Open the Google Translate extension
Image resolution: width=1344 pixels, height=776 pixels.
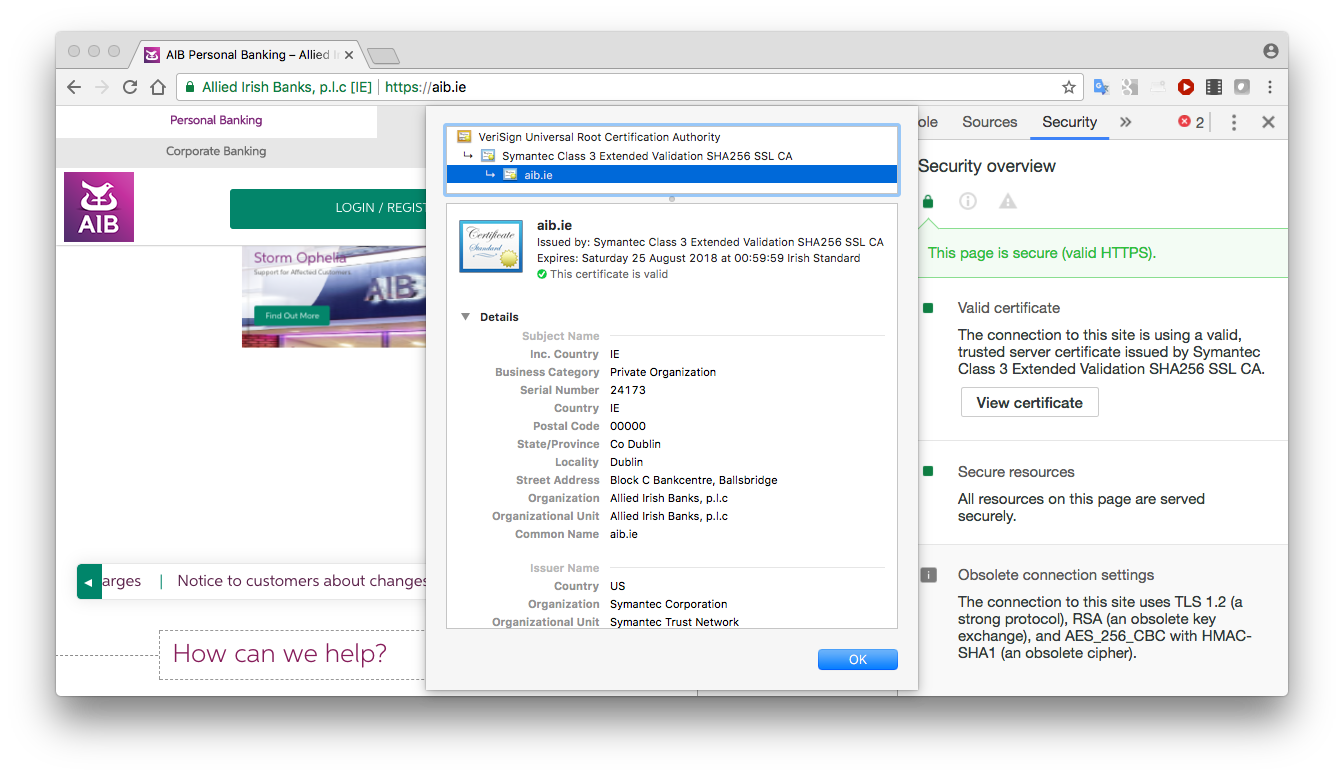[1101, 87]
